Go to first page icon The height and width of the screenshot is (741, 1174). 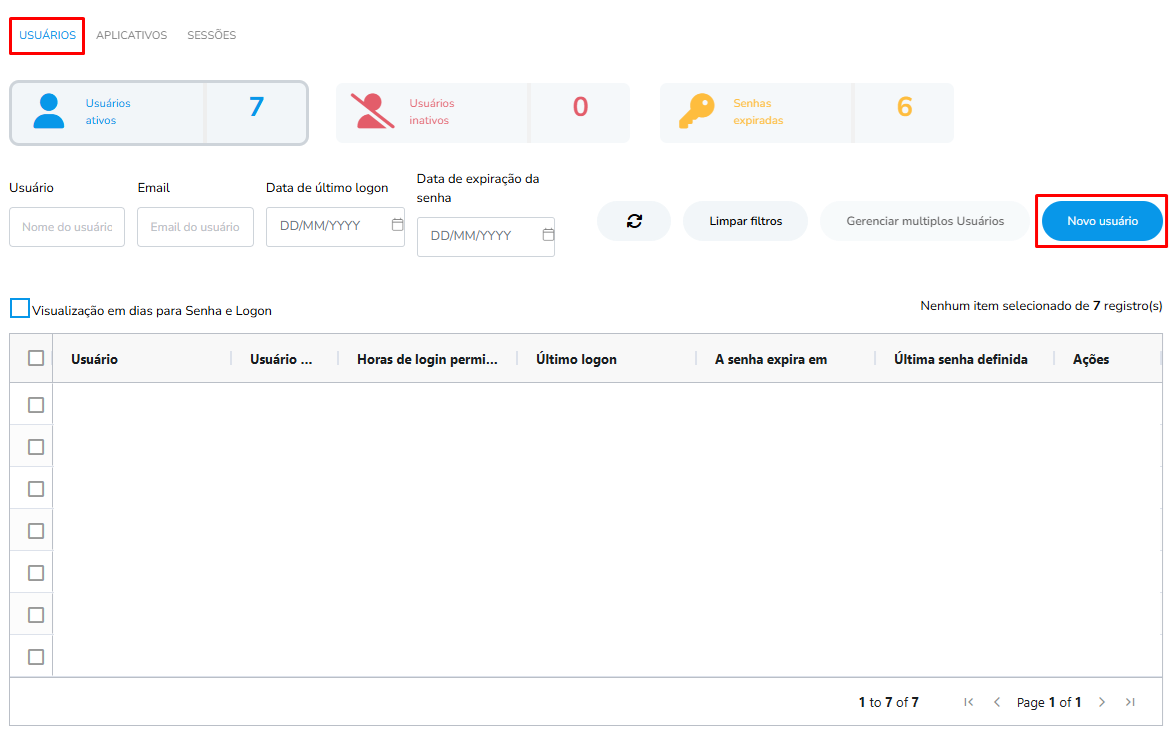click(x=968, y=701)
